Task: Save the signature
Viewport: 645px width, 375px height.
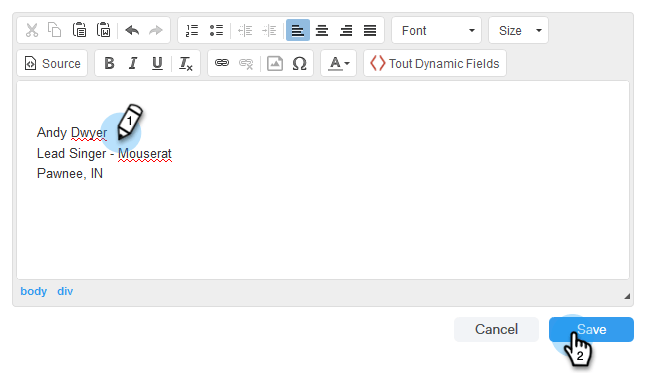Action: click(x=591, y=329)
